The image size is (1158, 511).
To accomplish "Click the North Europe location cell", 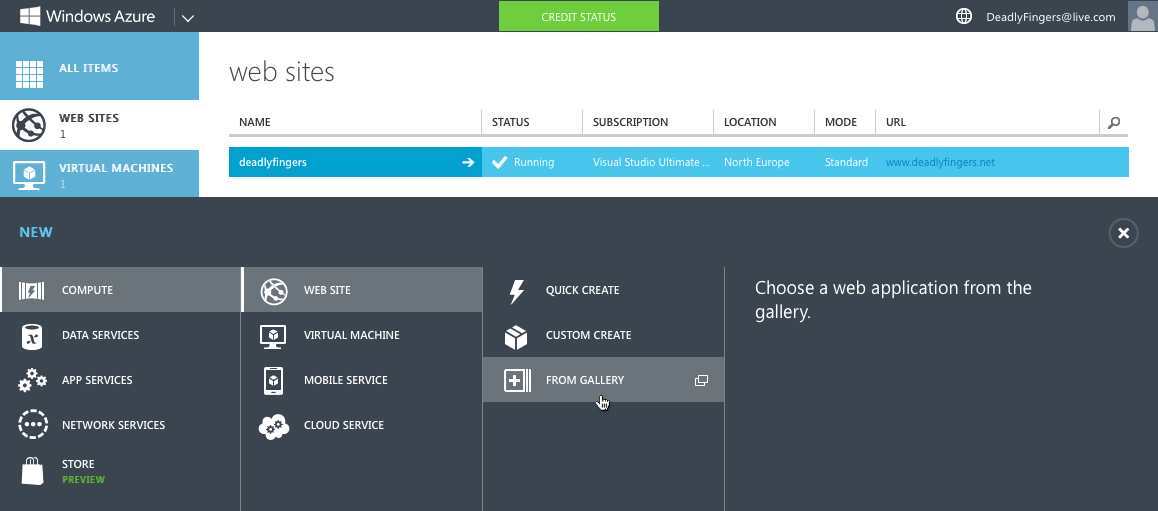I will coord(756,162).
